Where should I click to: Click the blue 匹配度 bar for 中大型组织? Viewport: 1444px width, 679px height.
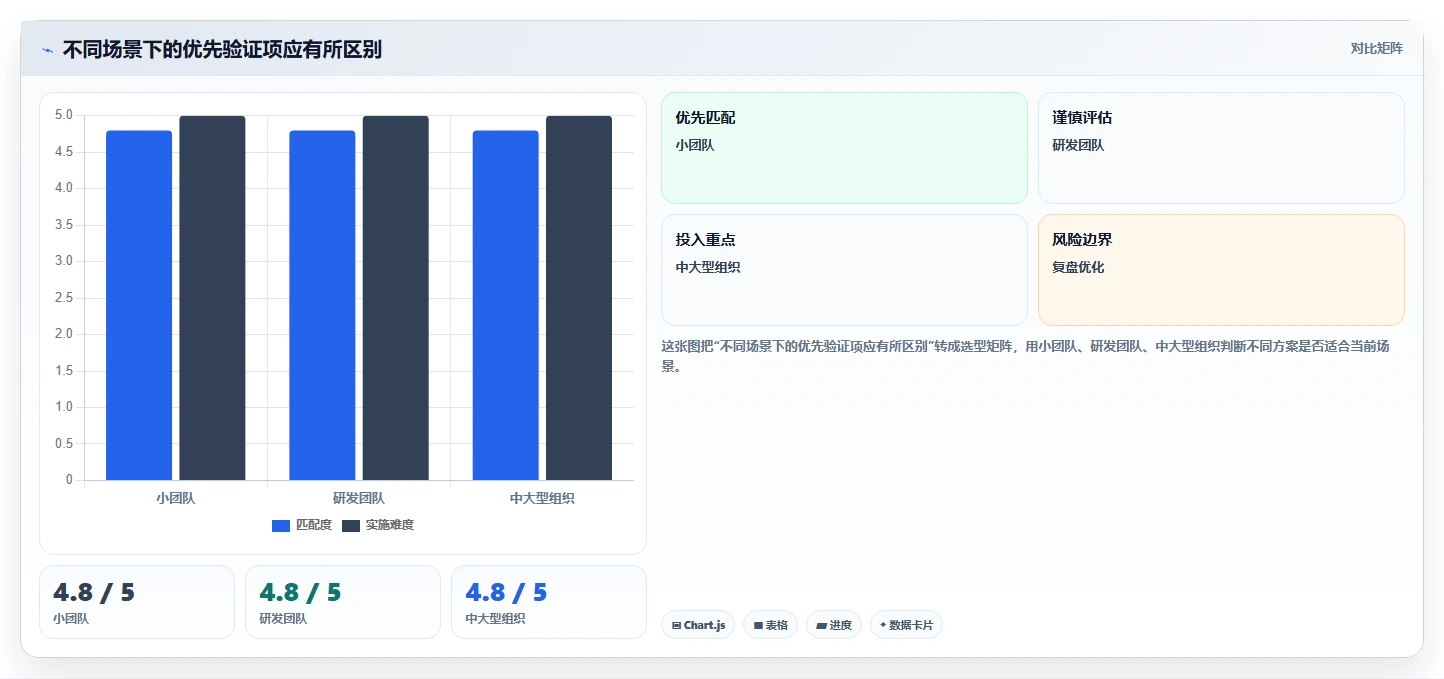click(505, 305)
